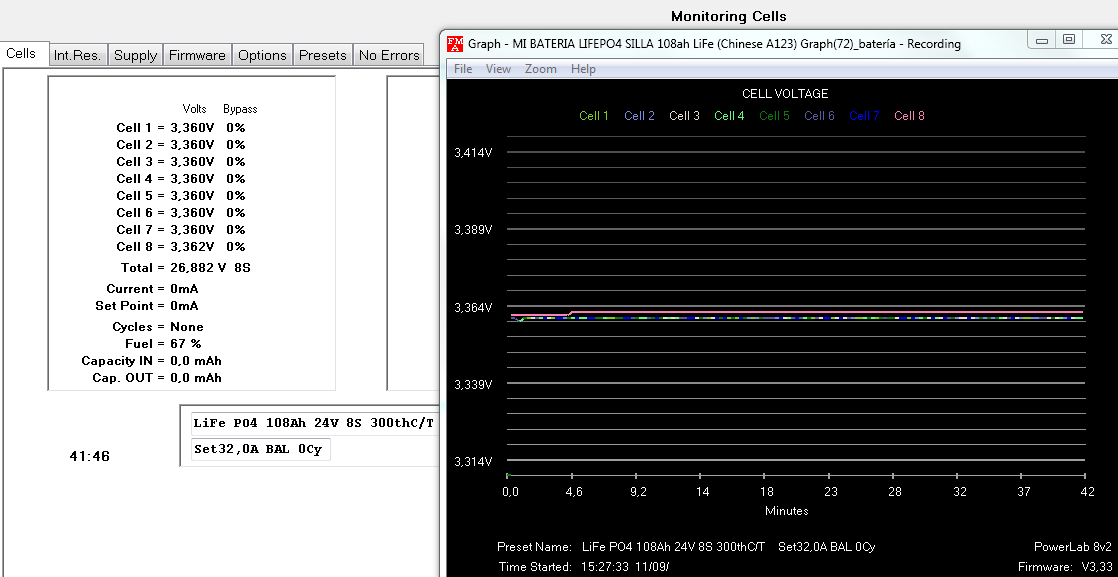Go to the Options tab
Image resolution: width=1118 pixels, height=577 pixels.
pos(262,55)
